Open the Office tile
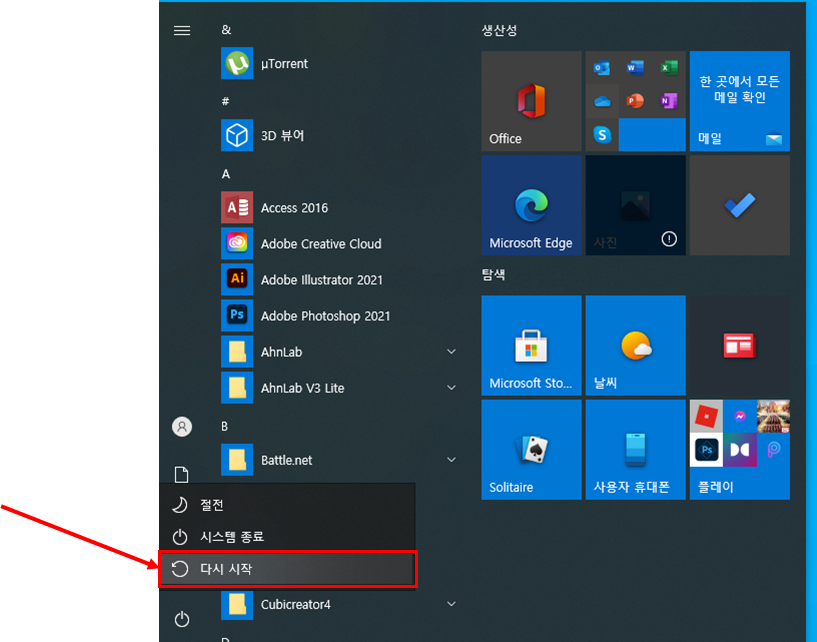The image size is (817, 642). pos(531,101)
